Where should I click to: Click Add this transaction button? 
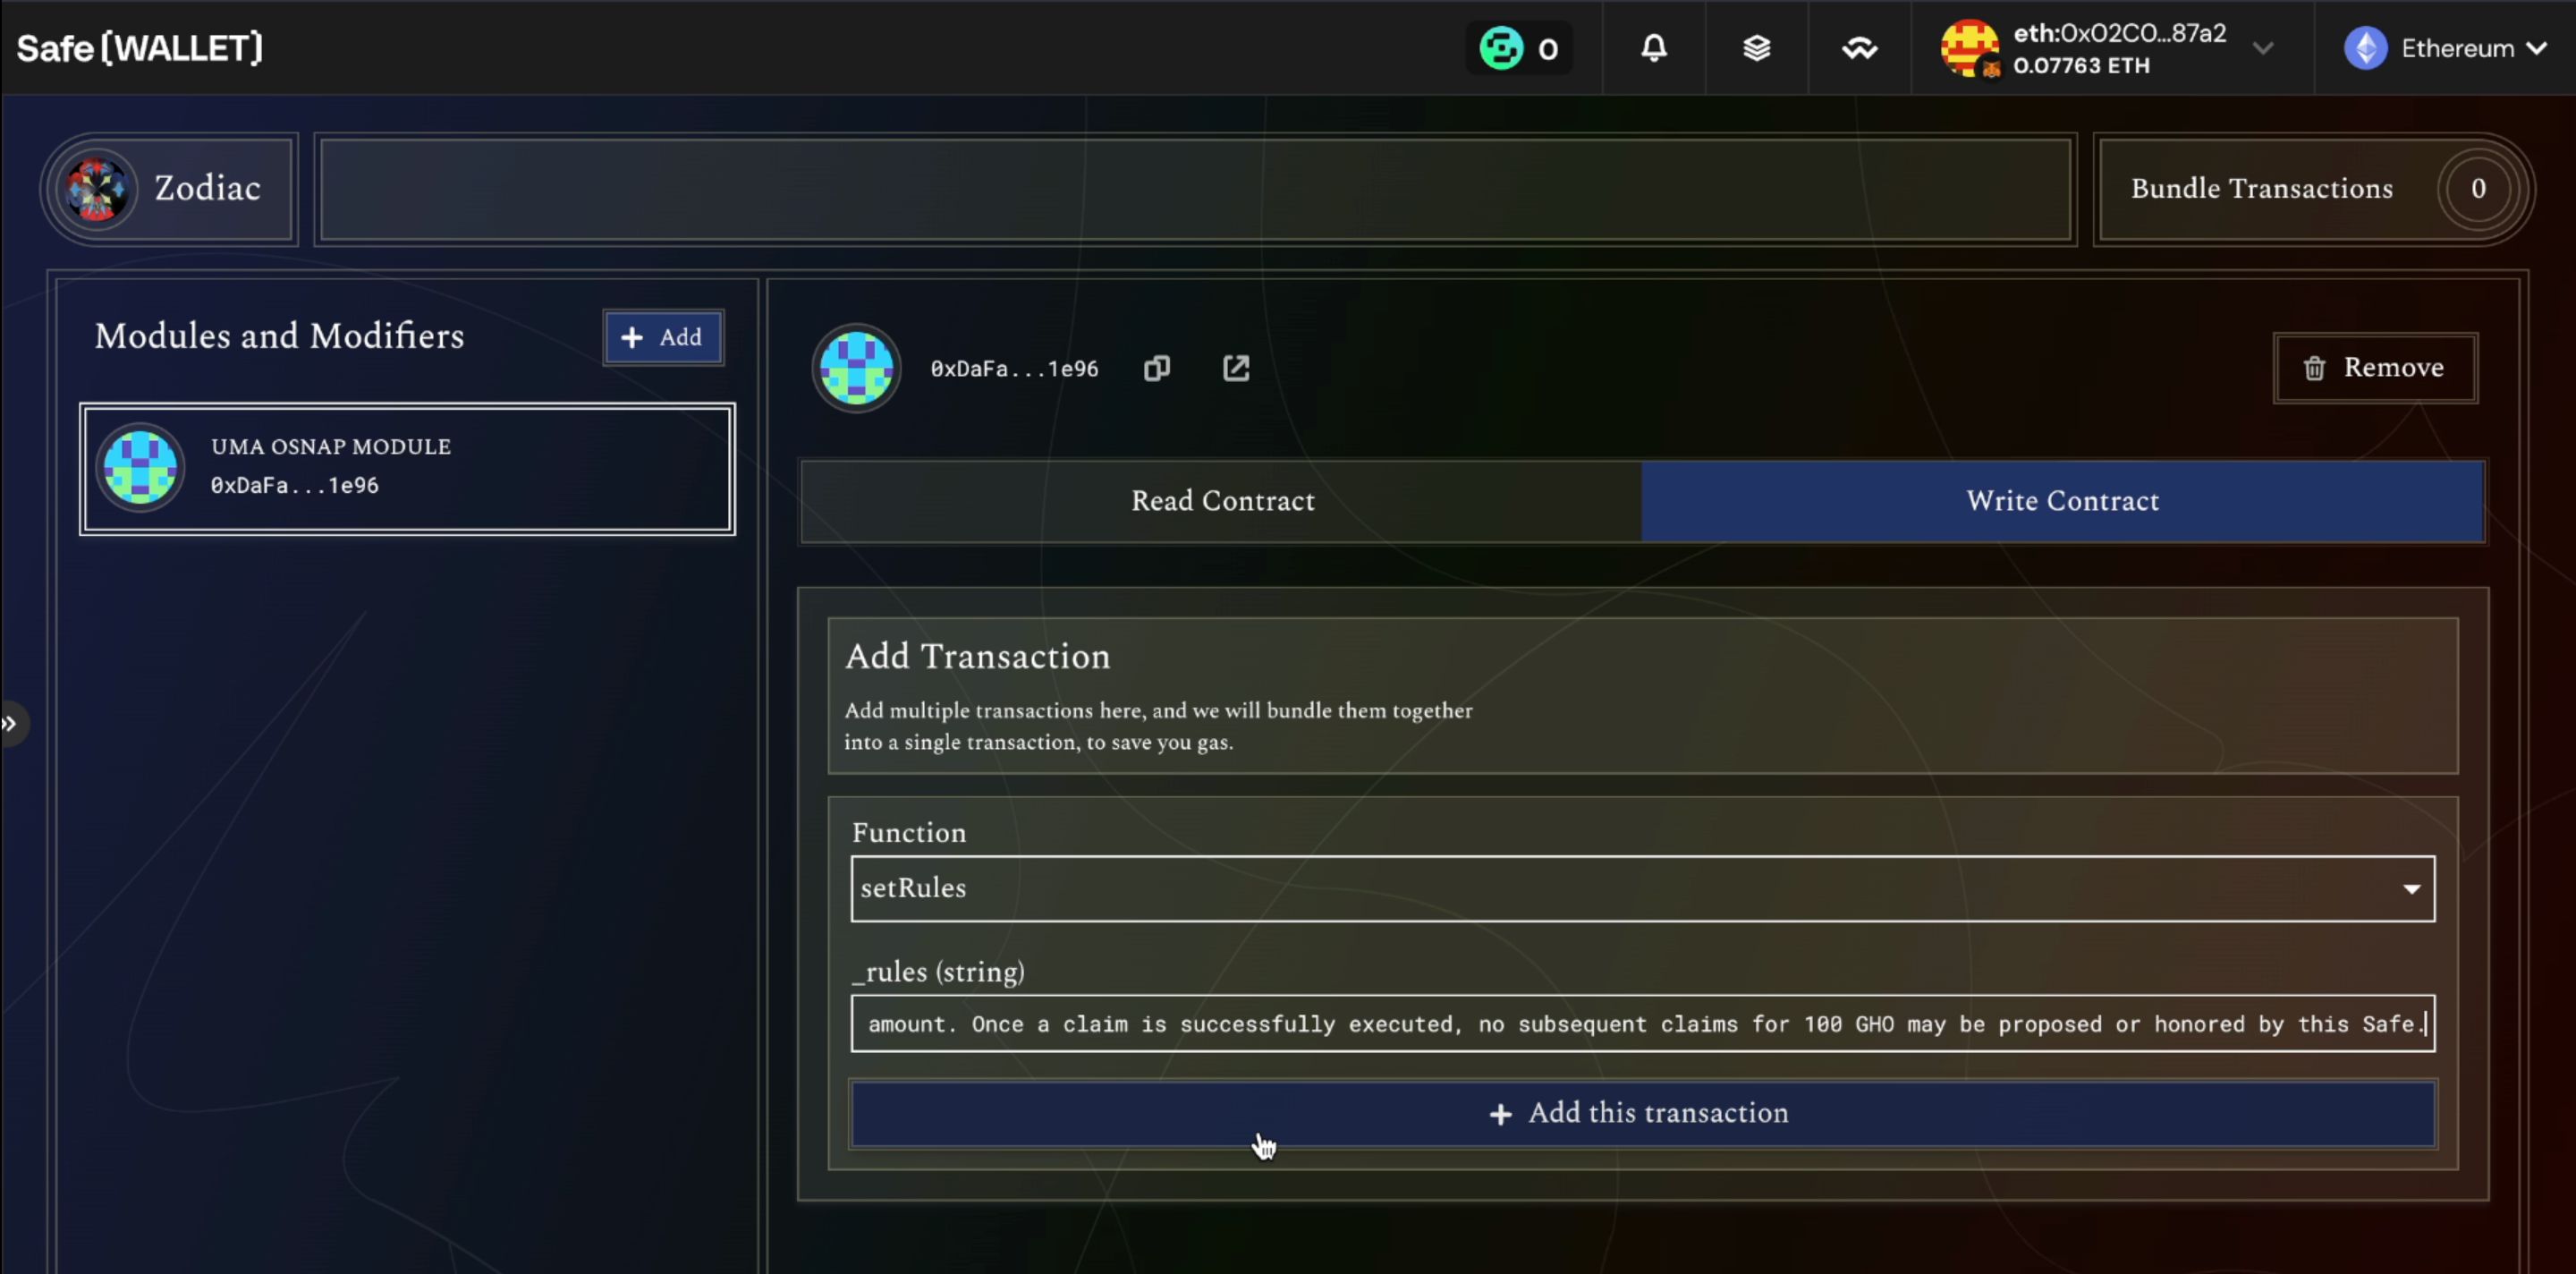[1643, 1113]
